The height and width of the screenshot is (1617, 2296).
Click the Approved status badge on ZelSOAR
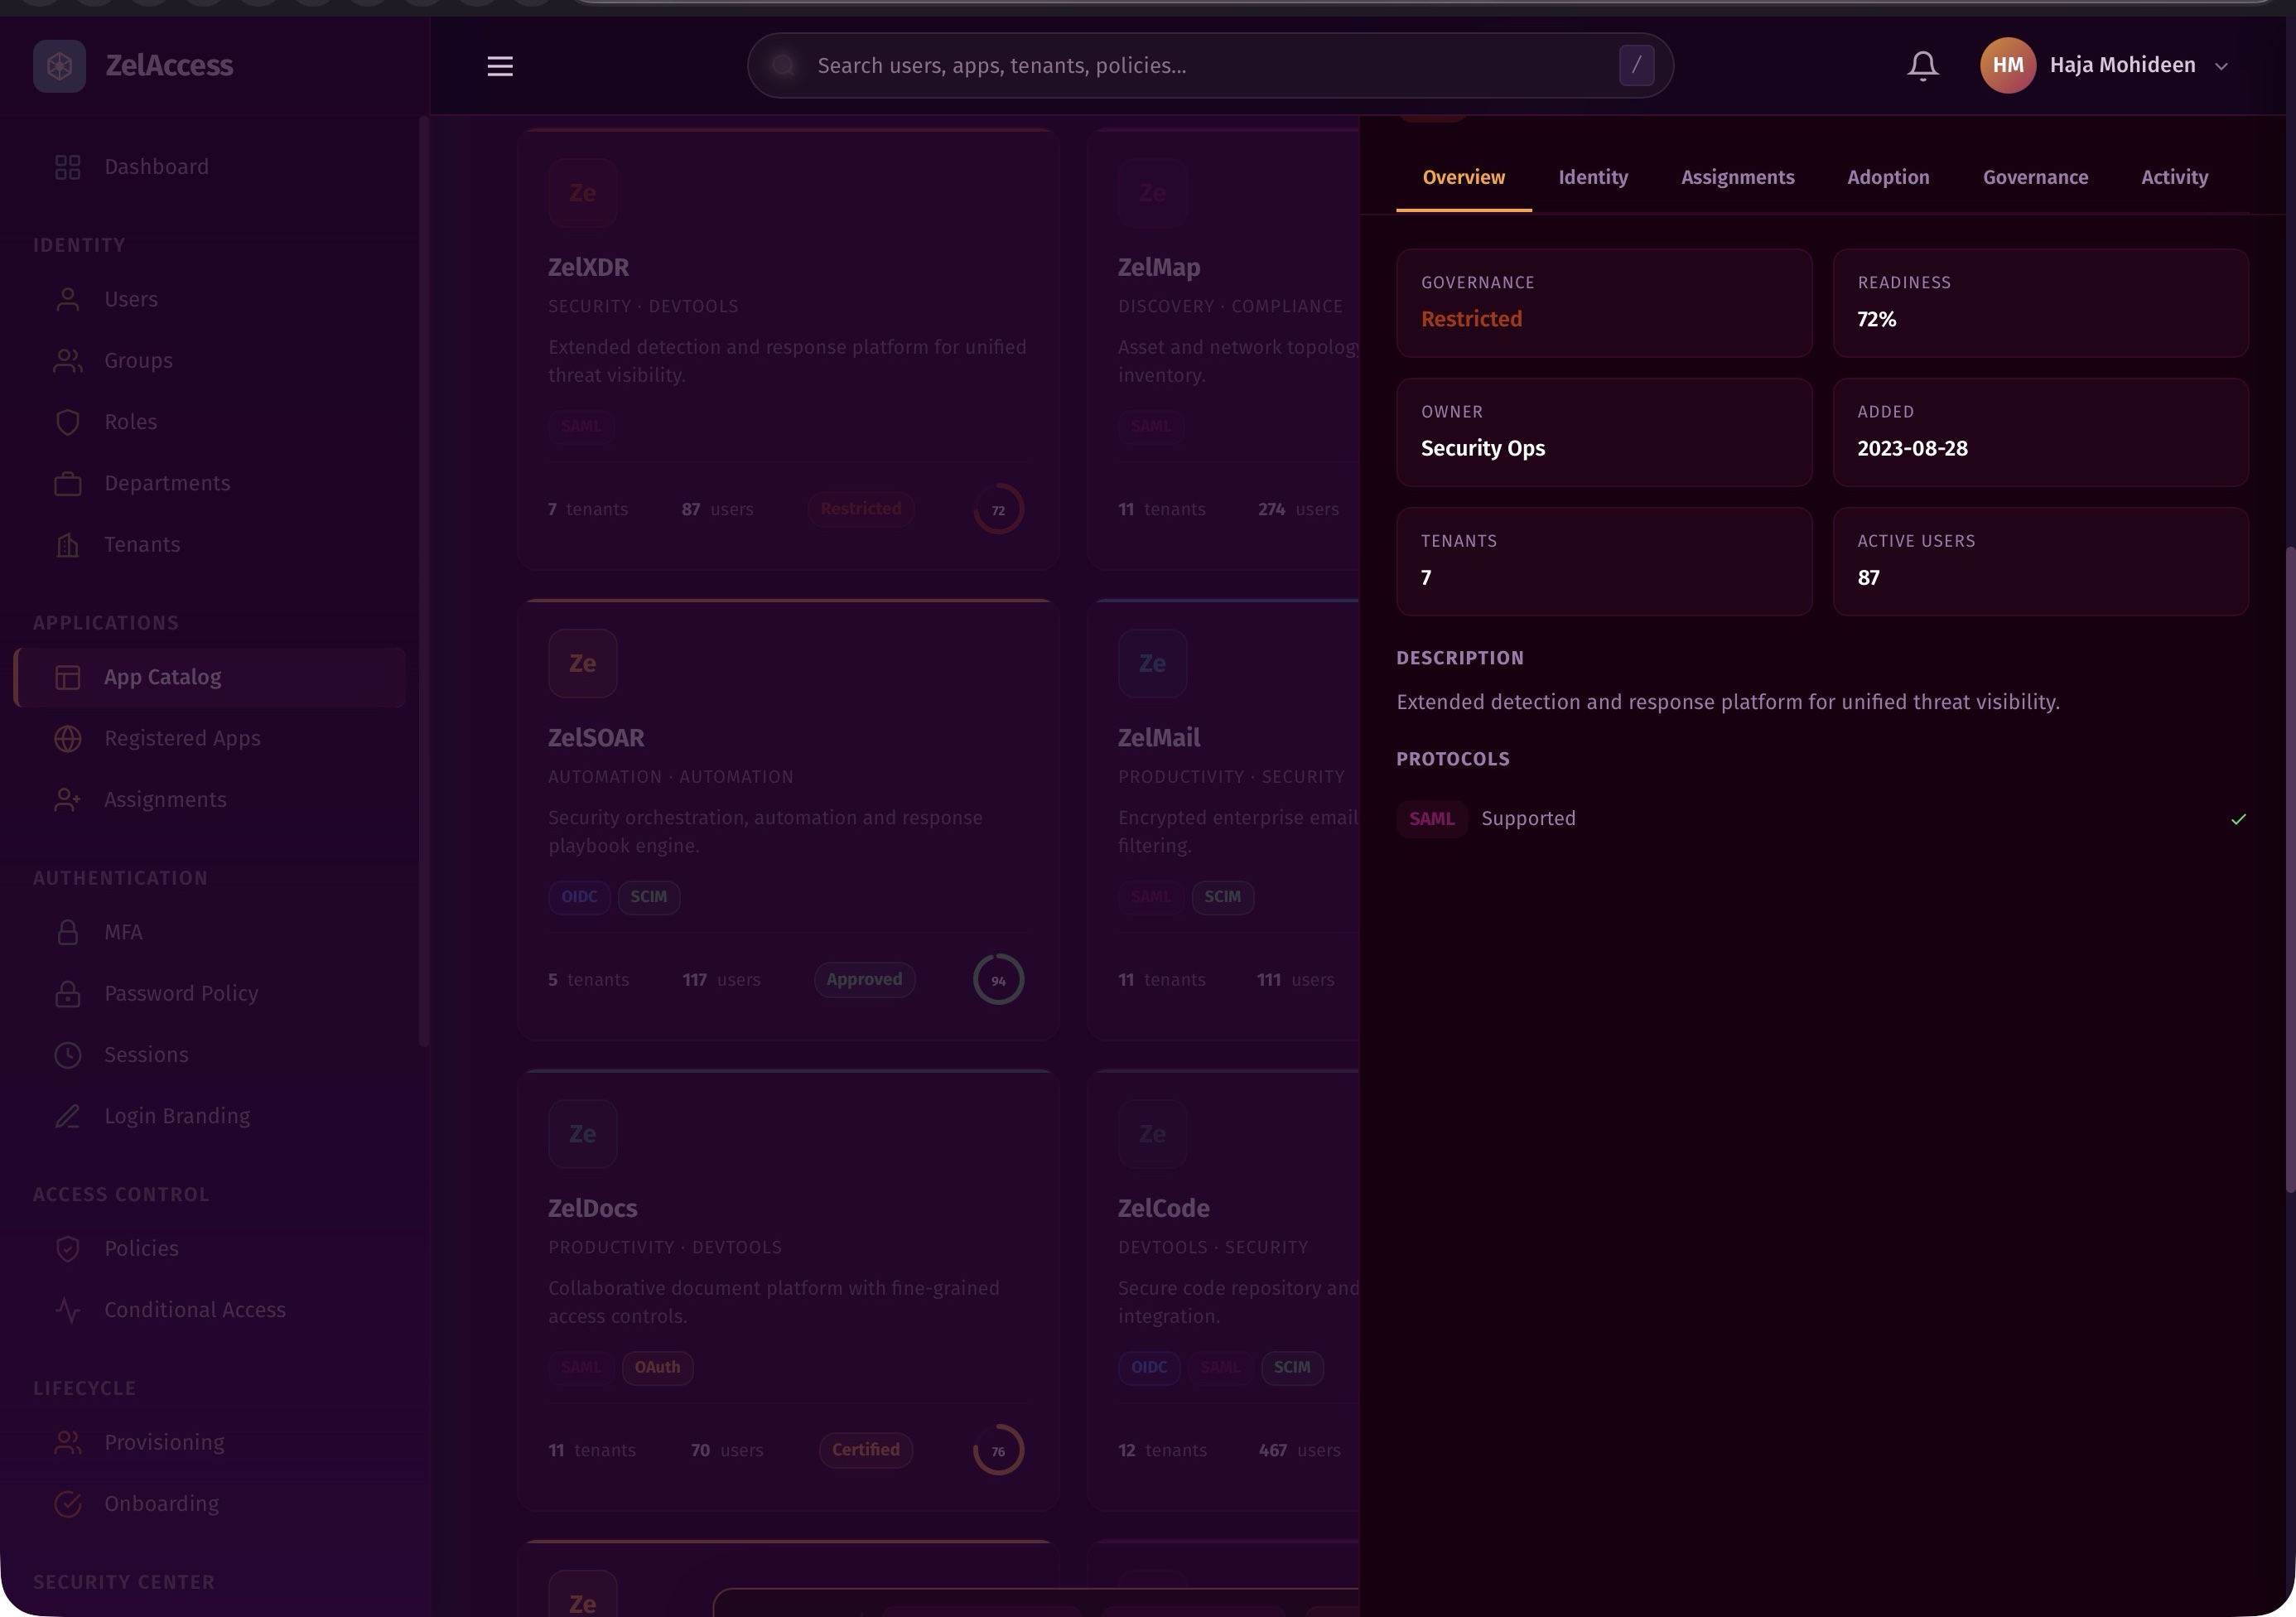pos(864,979)
